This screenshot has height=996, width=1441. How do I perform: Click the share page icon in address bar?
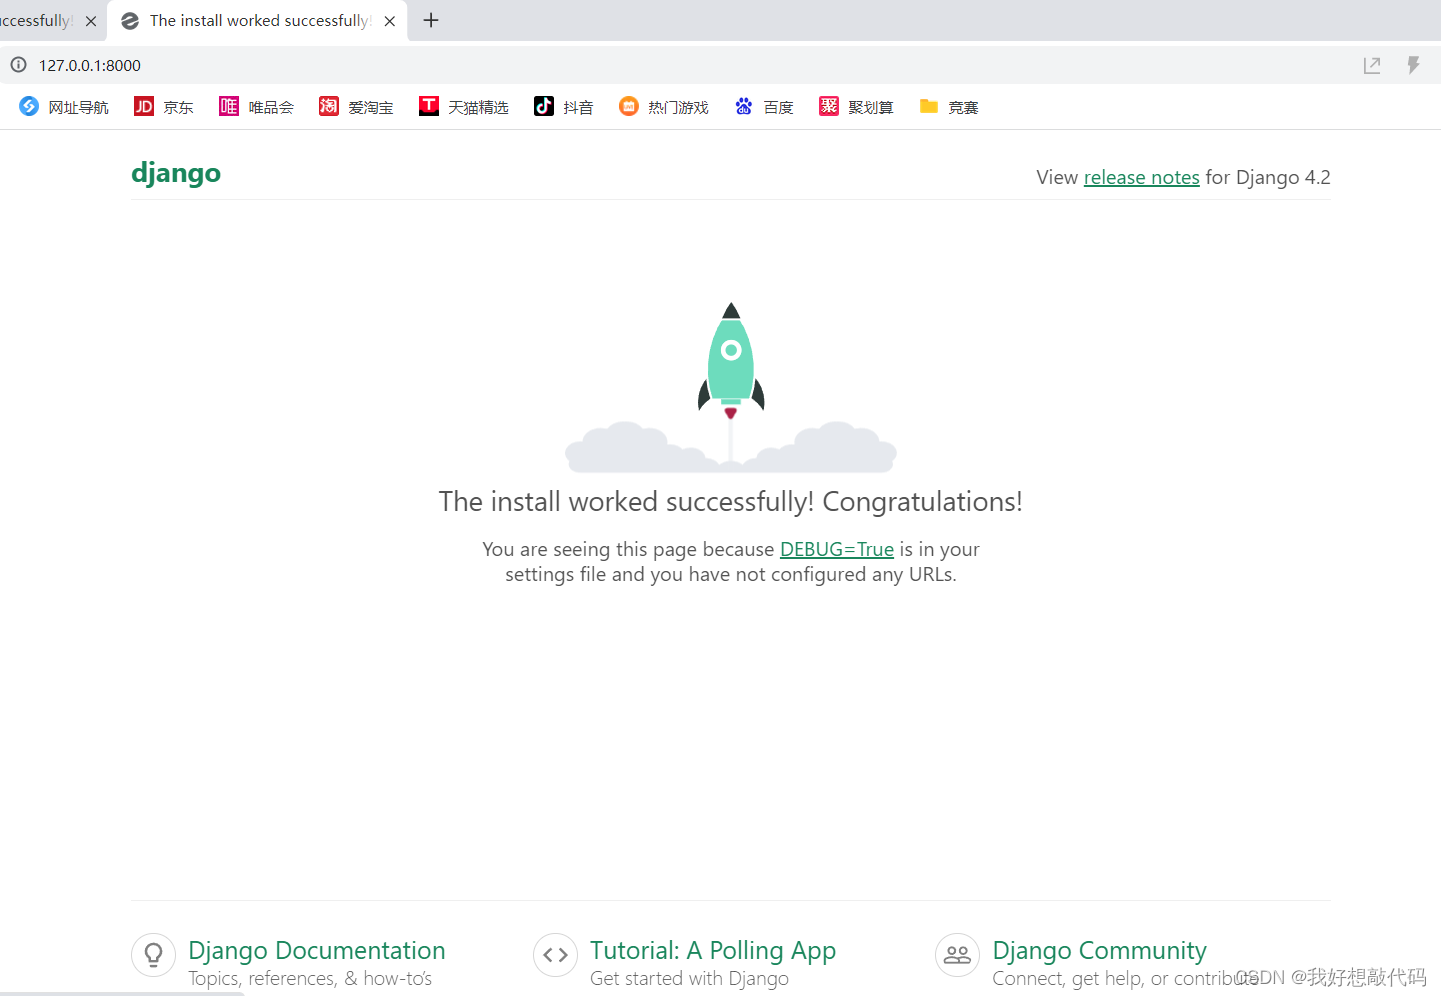[x=1372, y=65]
